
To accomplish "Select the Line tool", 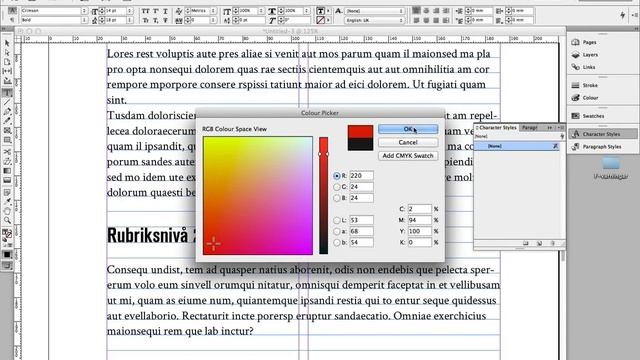I will (7, 102).
